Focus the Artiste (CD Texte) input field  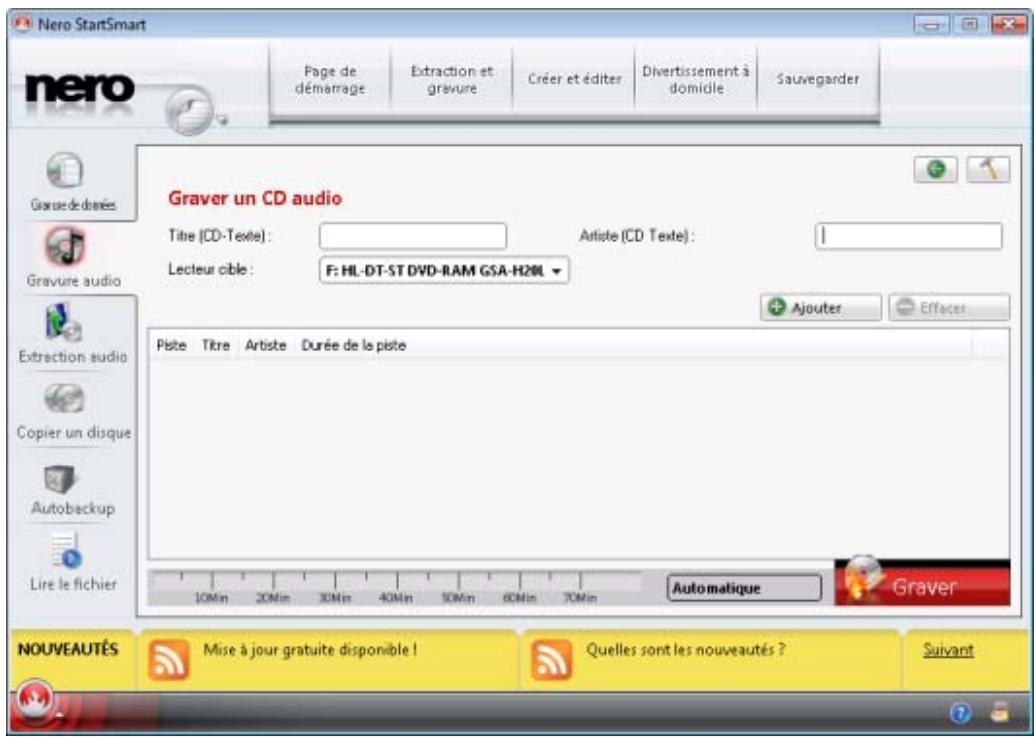click(909, 236)
